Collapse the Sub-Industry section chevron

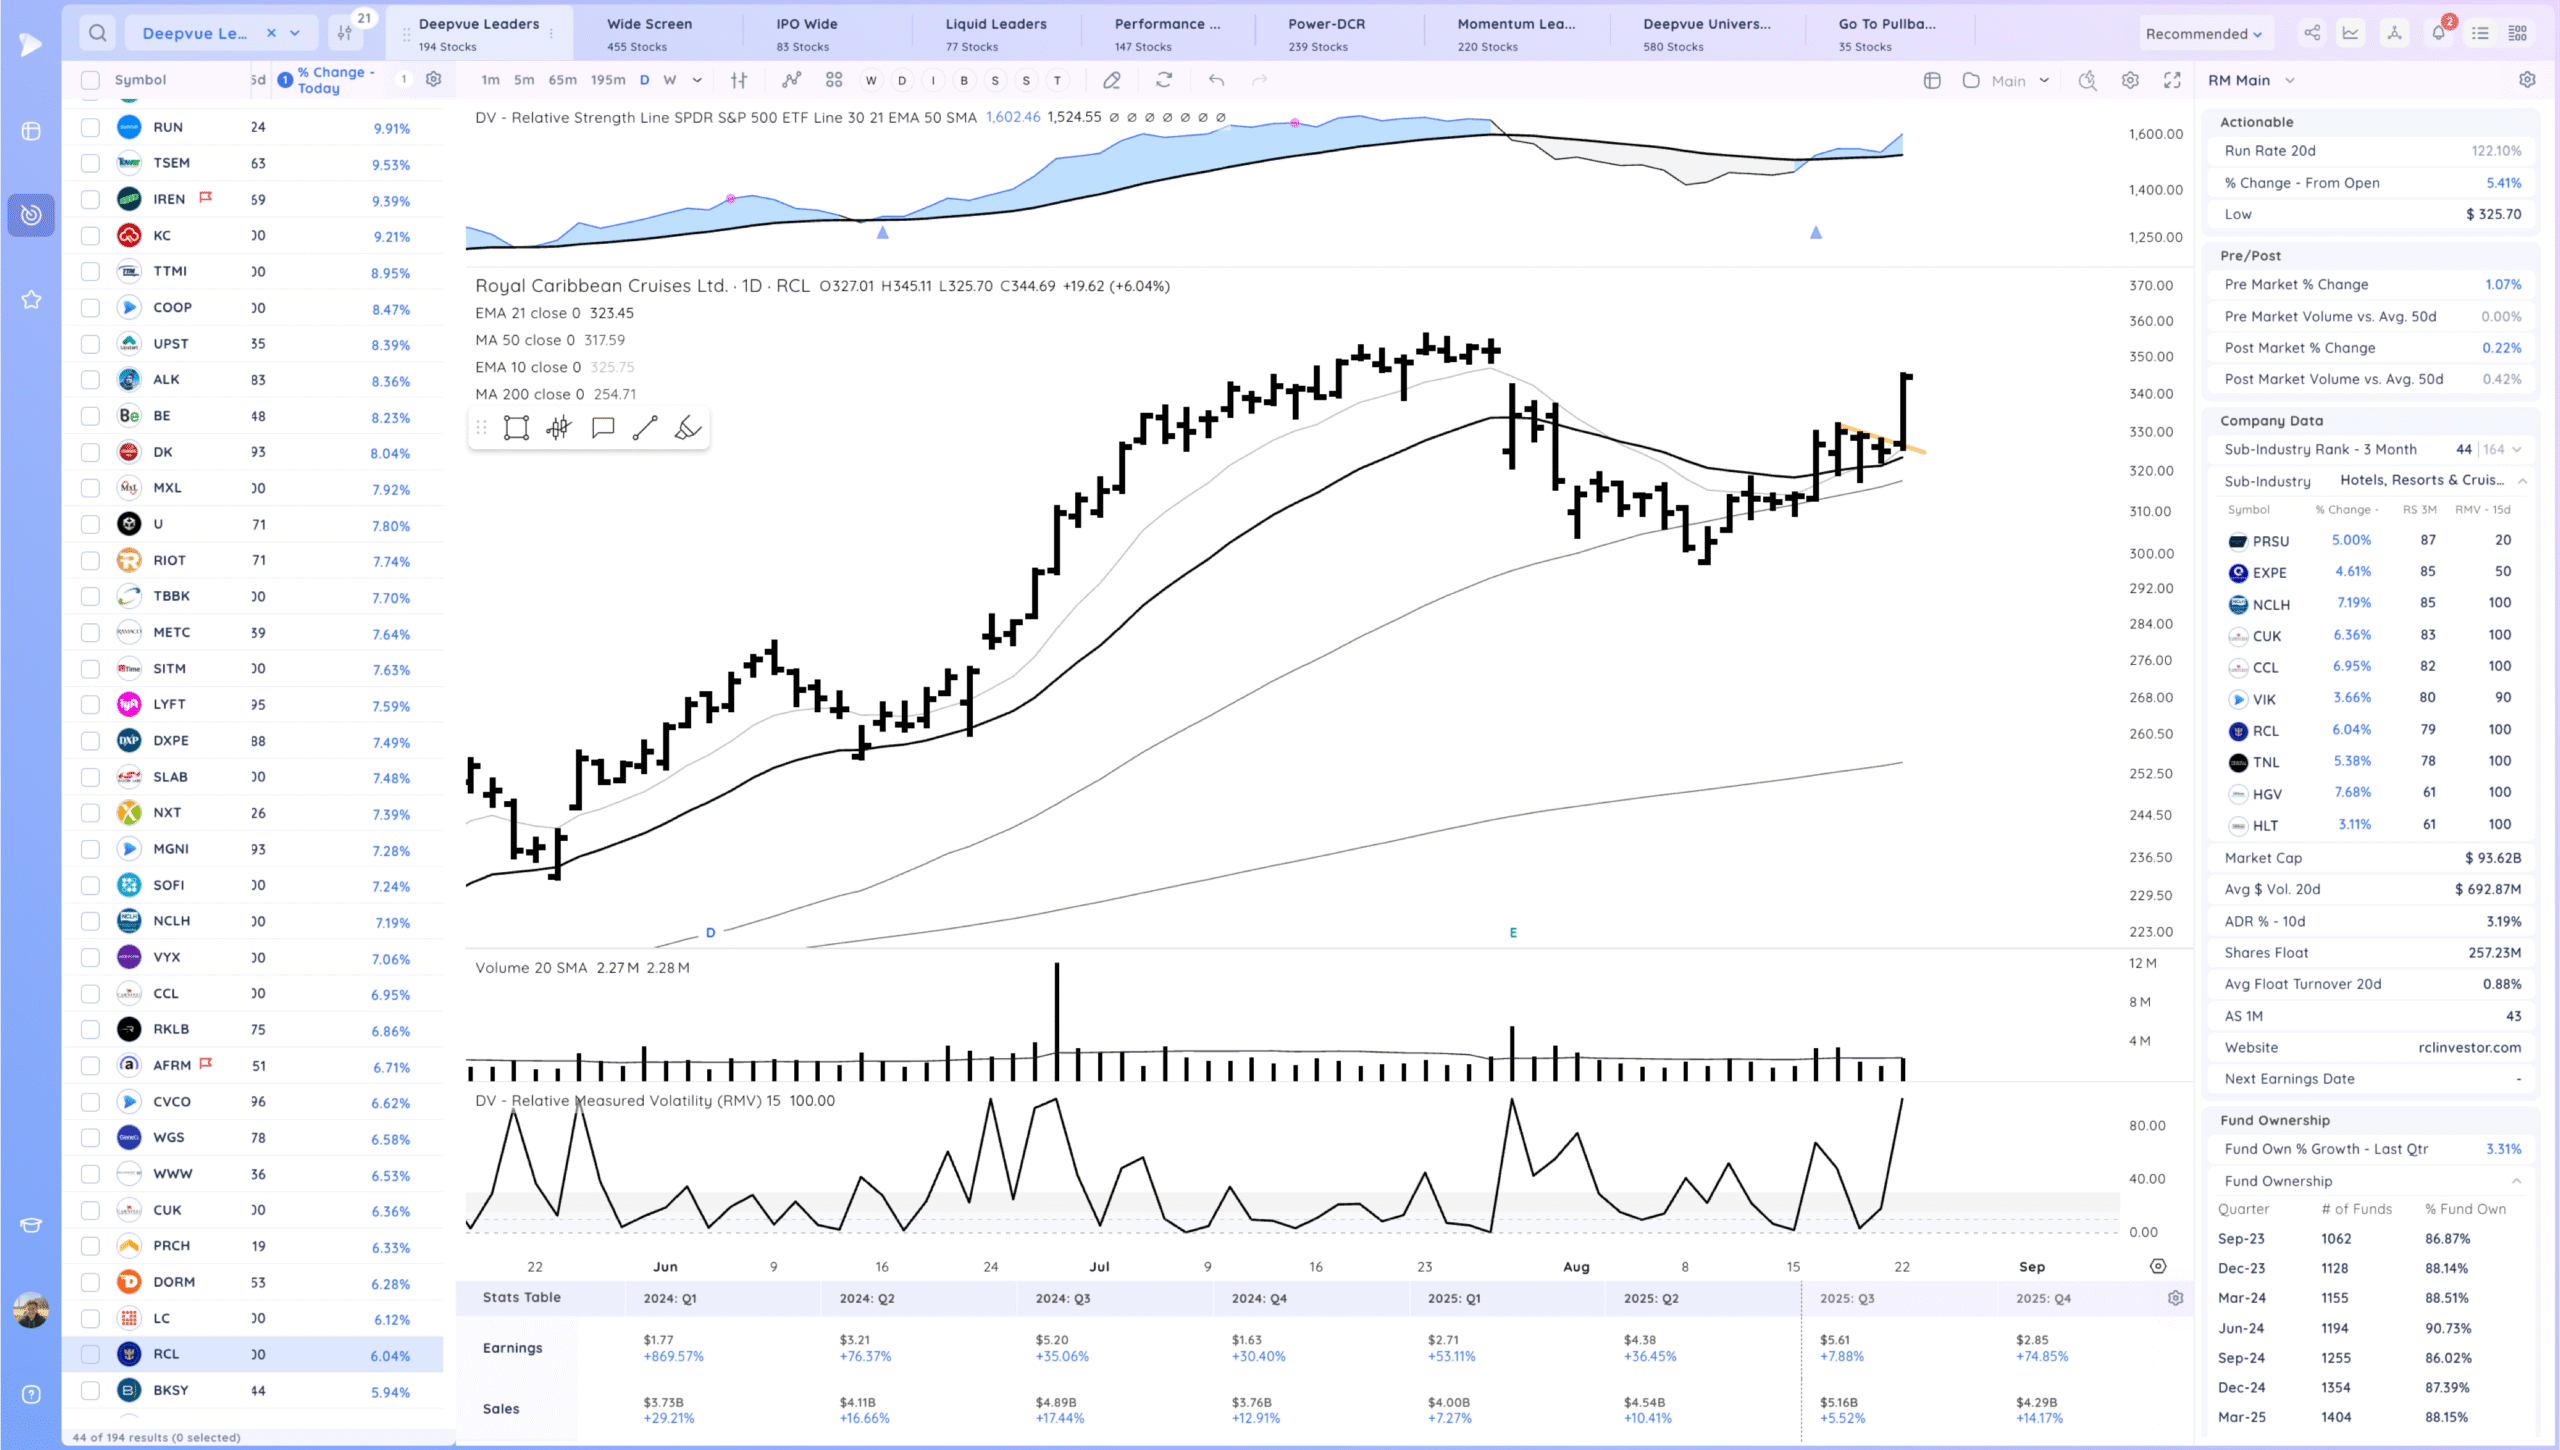[x=2522, y=481]
